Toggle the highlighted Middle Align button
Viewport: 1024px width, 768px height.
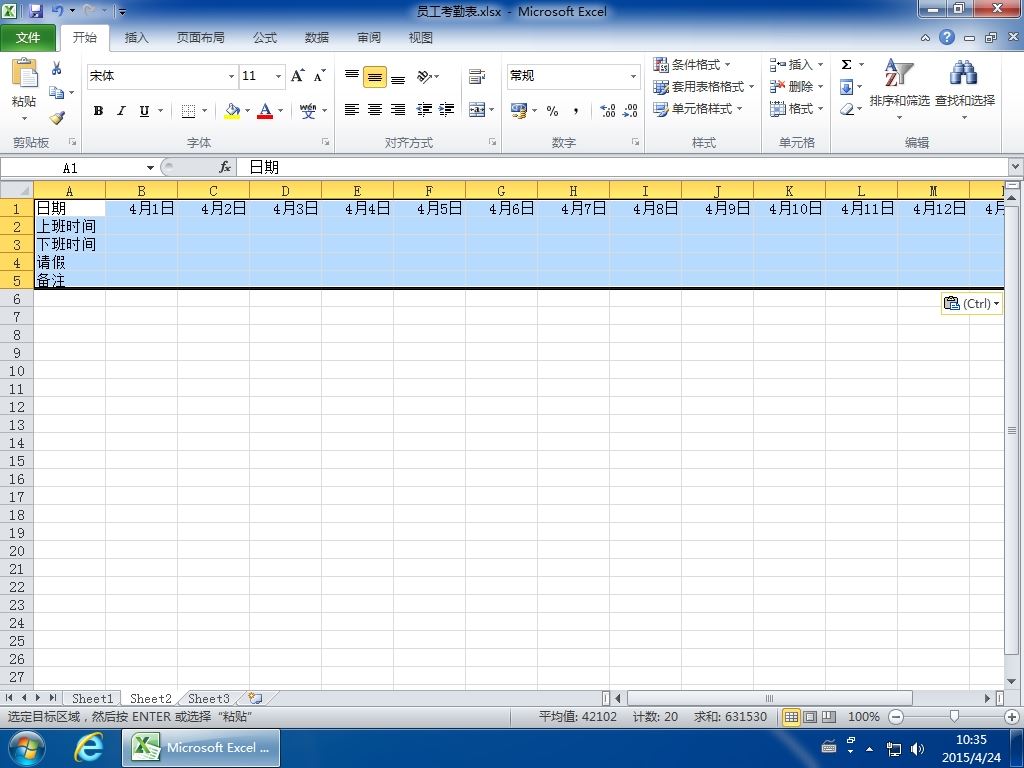pos(375,77)
